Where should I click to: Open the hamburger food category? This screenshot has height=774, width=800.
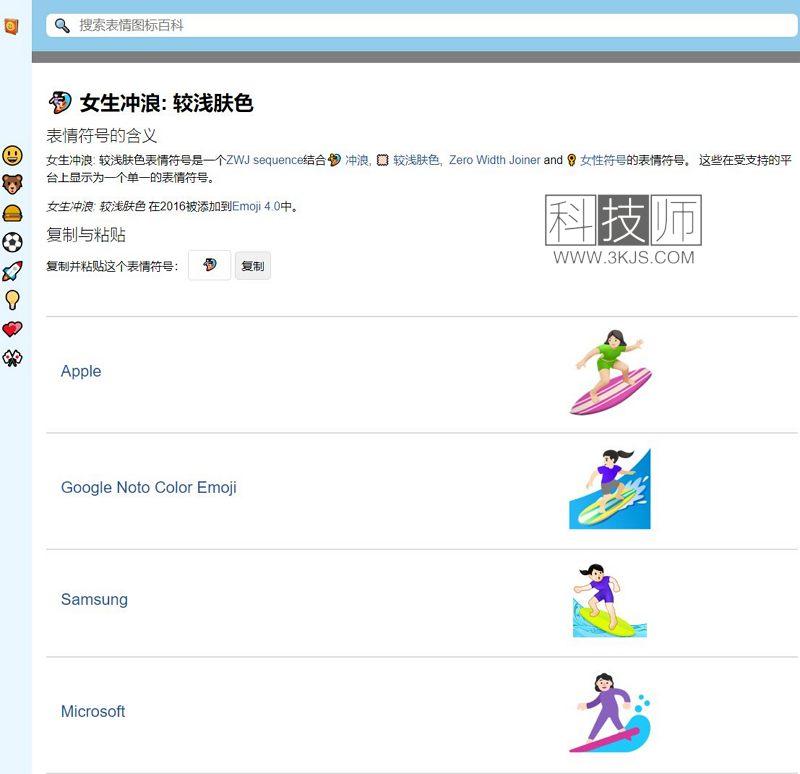12,213
